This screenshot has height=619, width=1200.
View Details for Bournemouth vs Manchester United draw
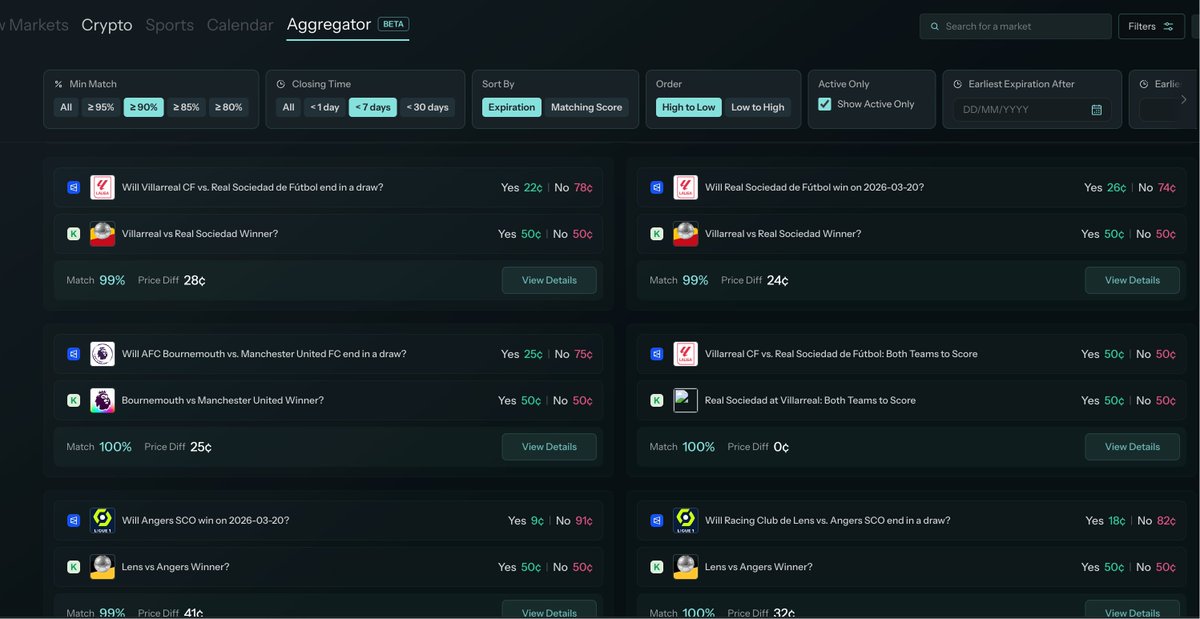(549, 447)
